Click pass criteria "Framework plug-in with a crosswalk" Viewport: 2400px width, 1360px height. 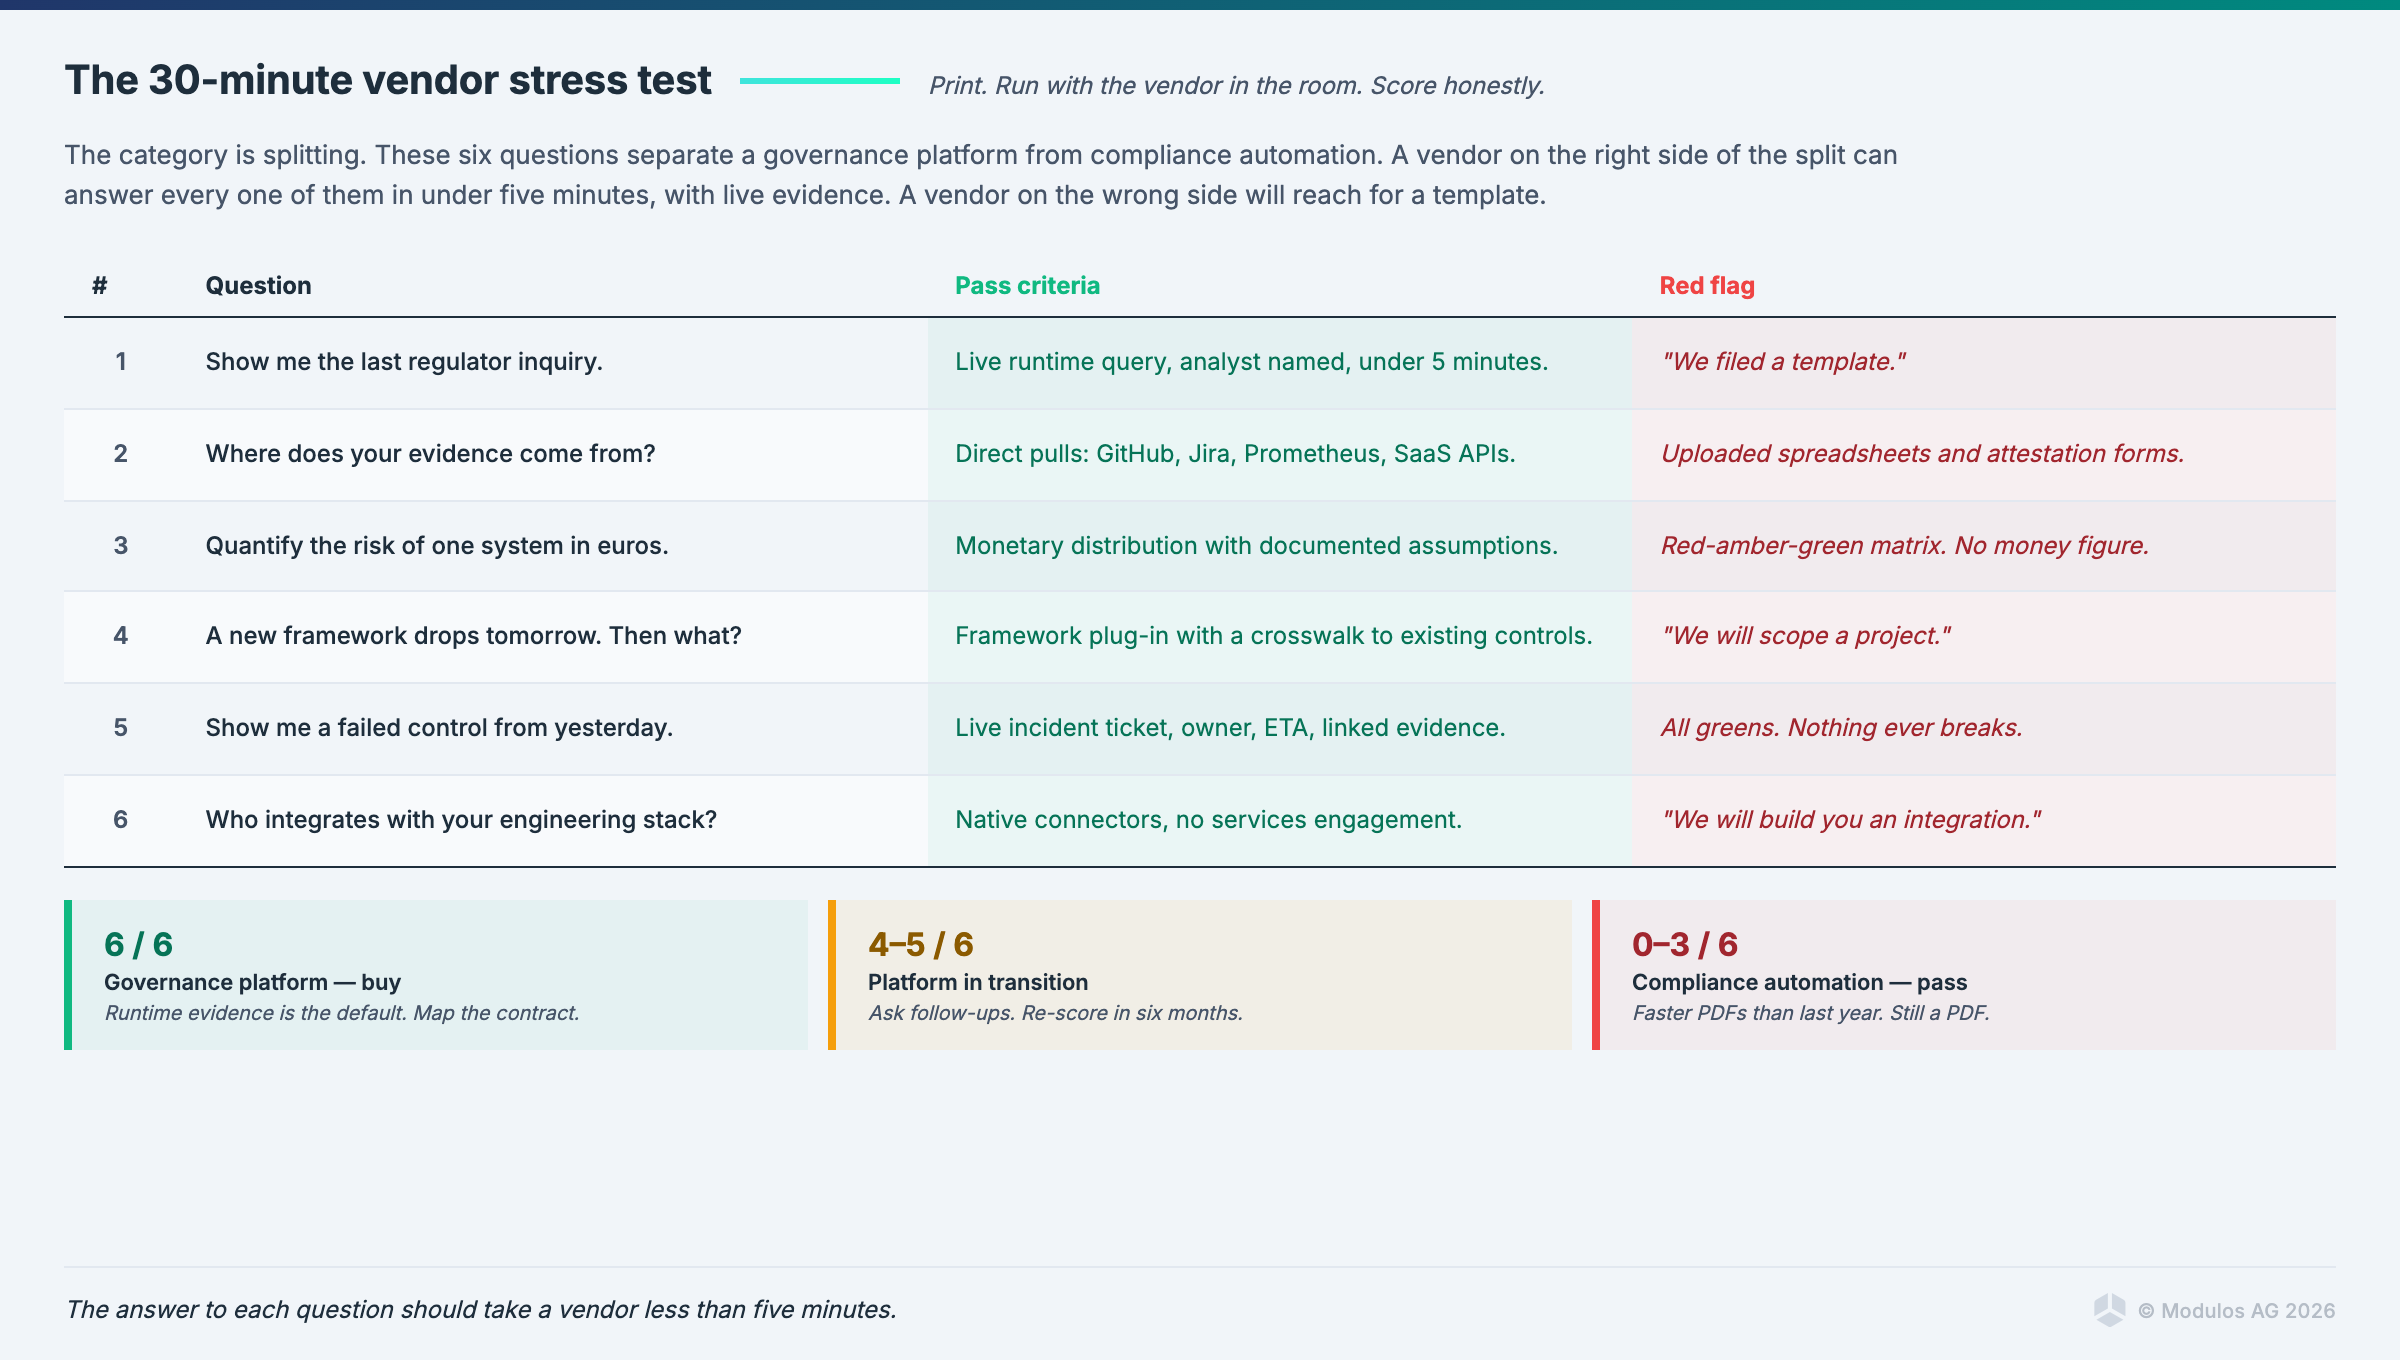click(x=1273, y=636)
